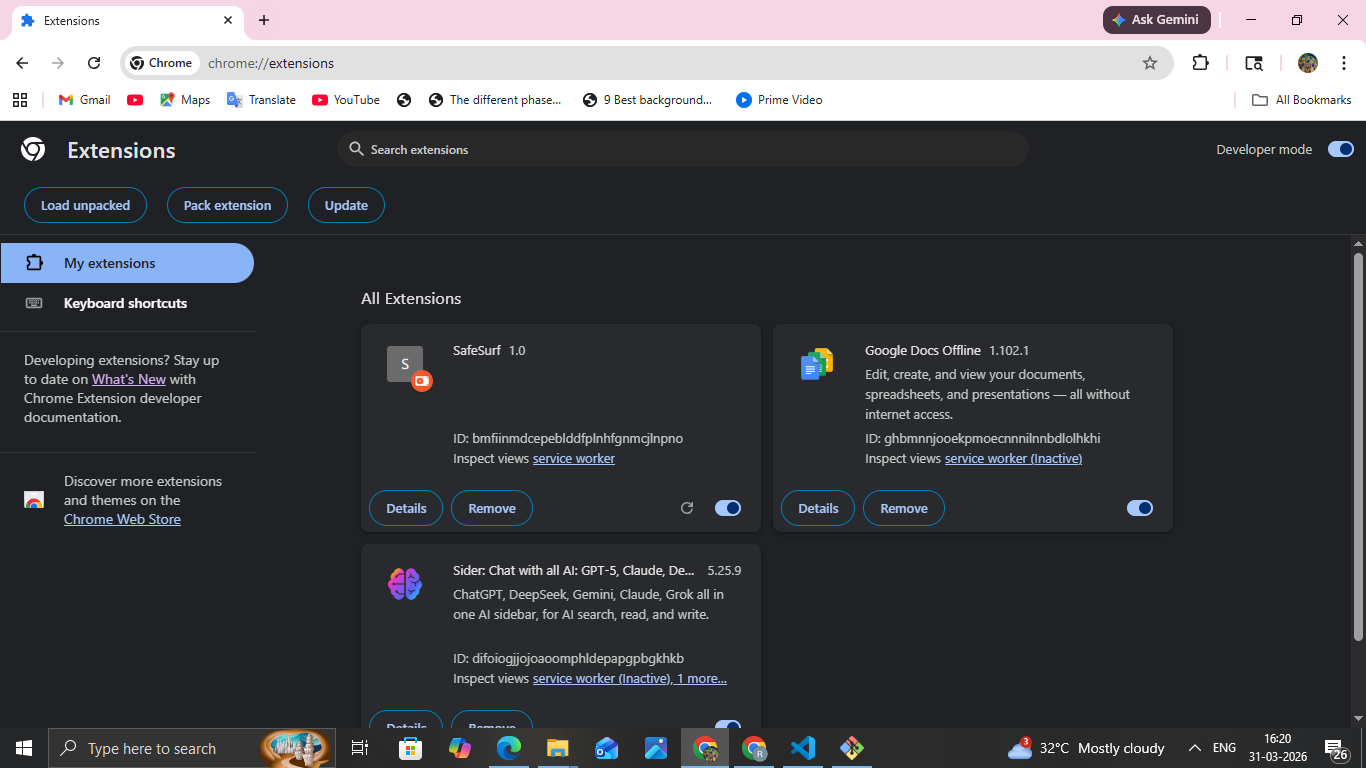Open the Extensions puzzle-piece toolbar menu
The width and height of the screenshot is (1366, 768).
click(x=1201, y=63)
